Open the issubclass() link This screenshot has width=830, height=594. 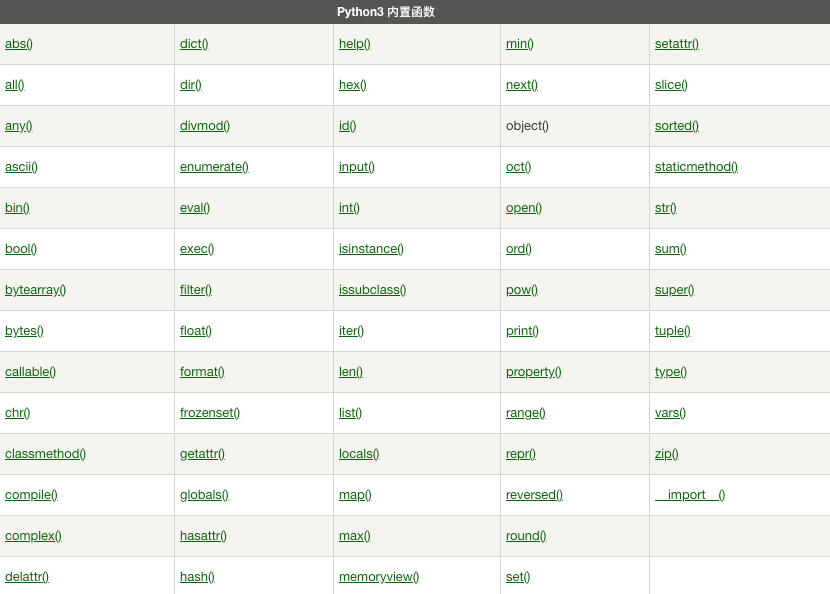[372, 290]
